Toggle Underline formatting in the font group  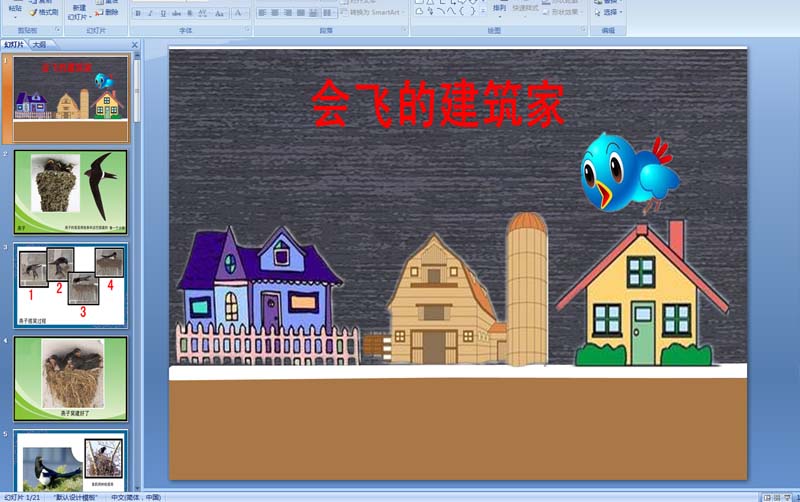pos(163,13)
